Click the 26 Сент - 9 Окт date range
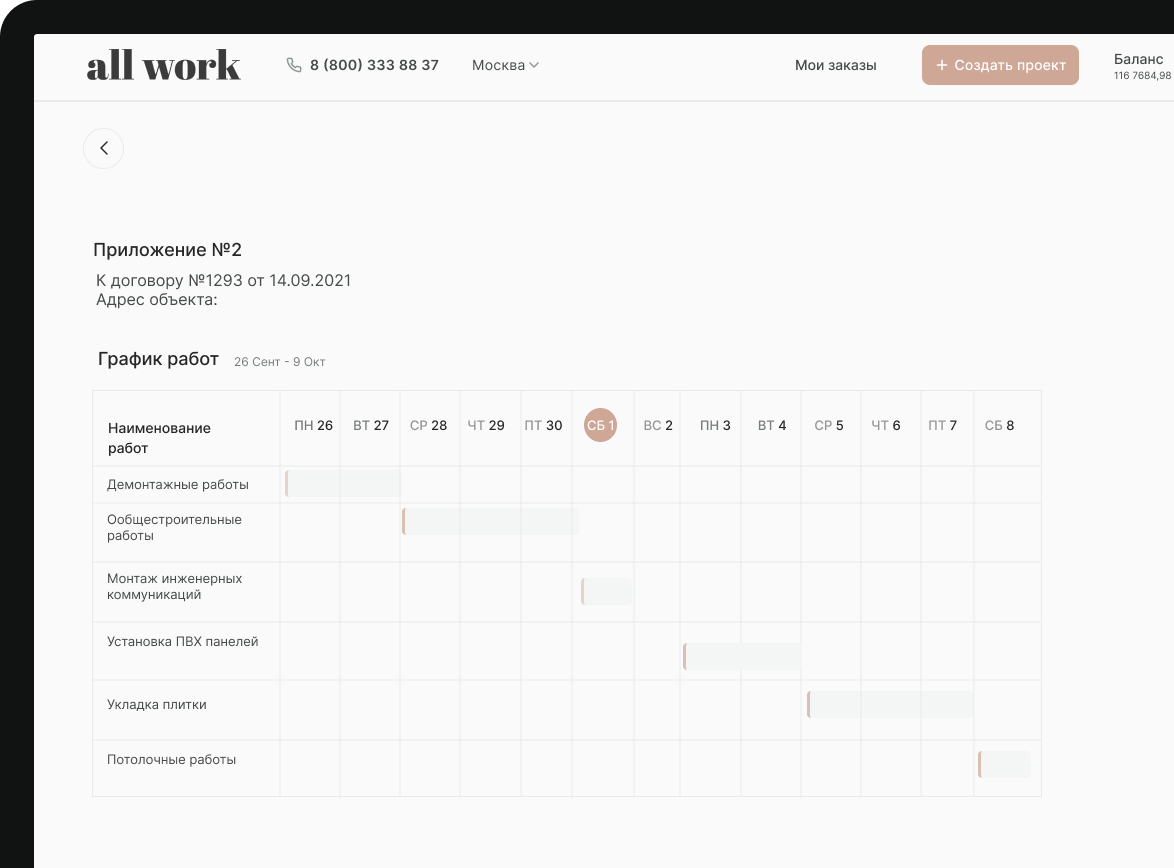The image size is (1174, 868). [x=280, y=362]
